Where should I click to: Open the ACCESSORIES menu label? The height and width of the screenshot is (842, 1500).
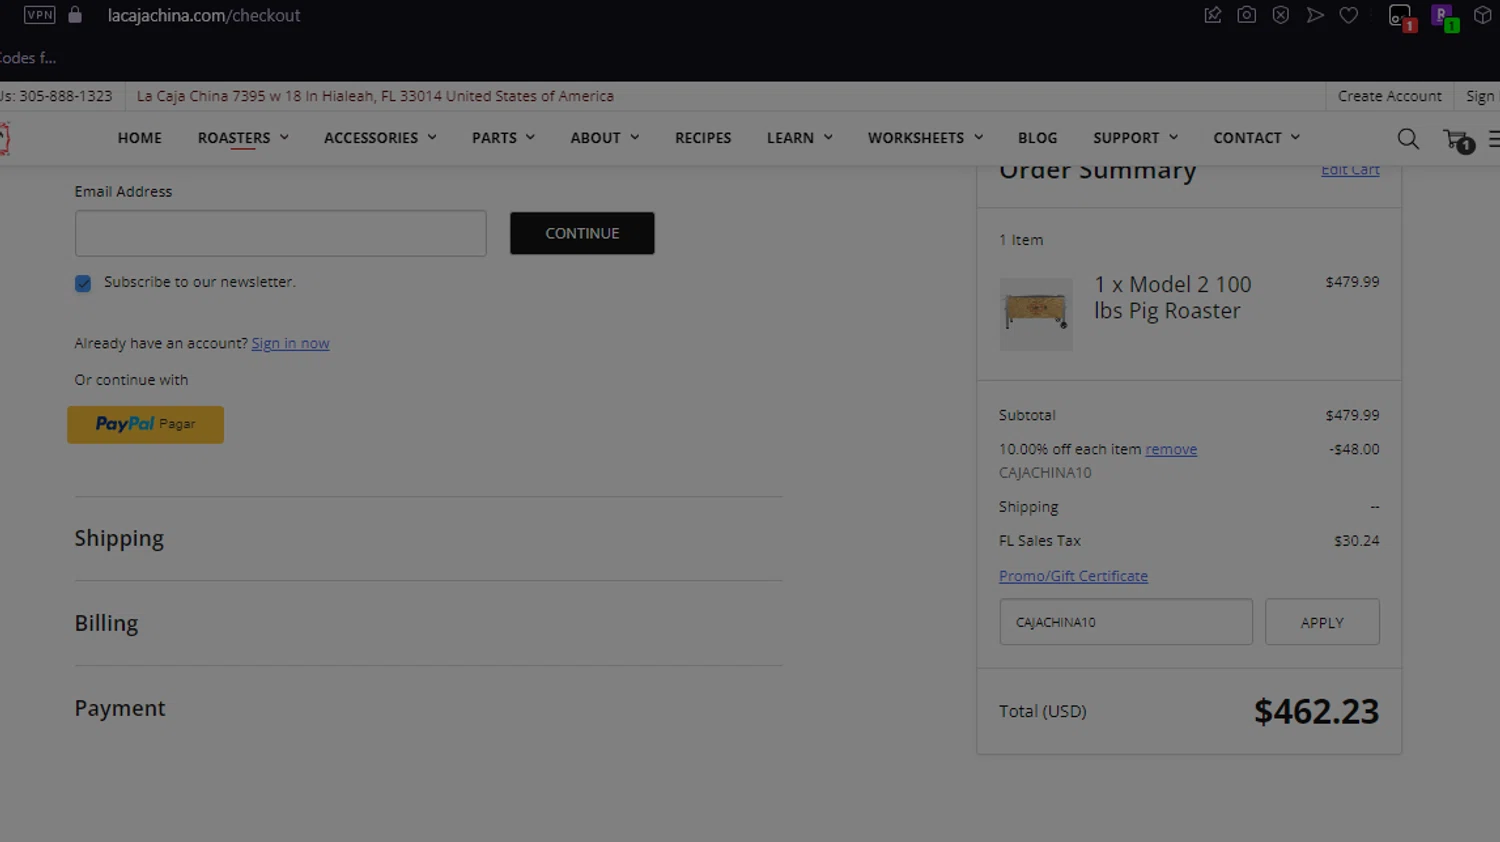(371, 138)
